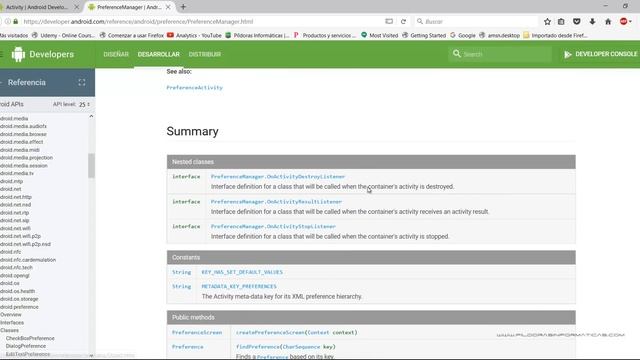Viewport: 640px width, 360px height.
Task: Open Píldoras Informáticas bookmark
Action: (x=258, y=36)
